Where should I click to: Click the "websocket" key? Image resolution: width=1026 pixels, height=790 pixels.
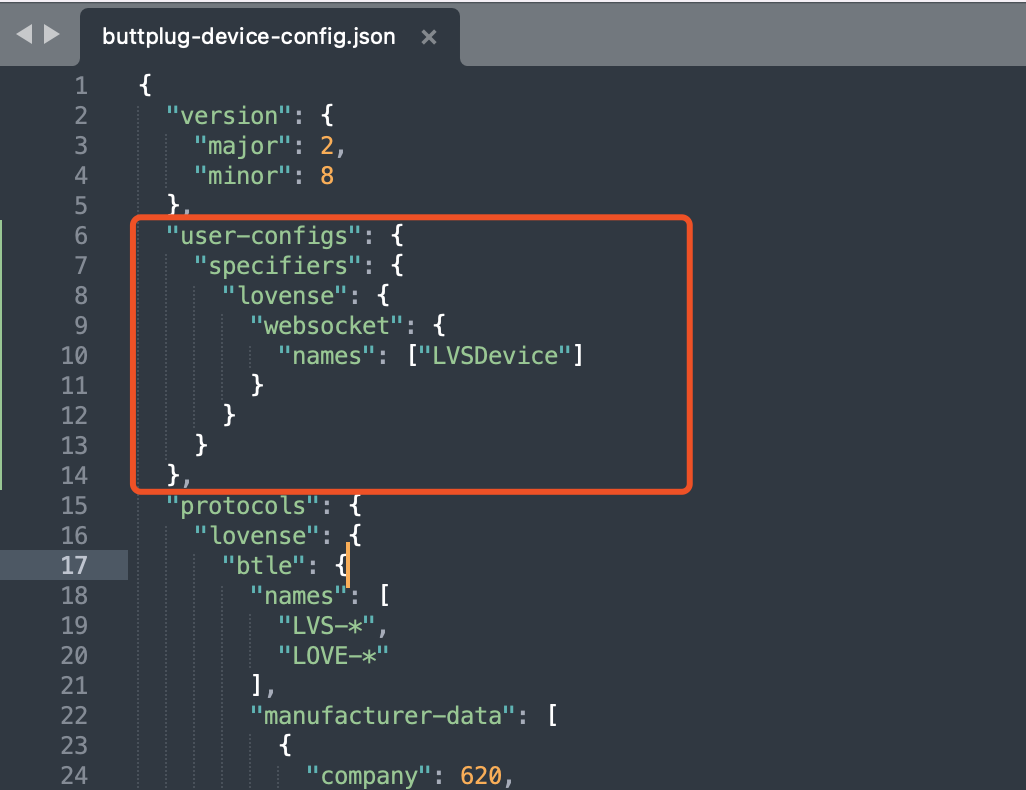[327, 326]
